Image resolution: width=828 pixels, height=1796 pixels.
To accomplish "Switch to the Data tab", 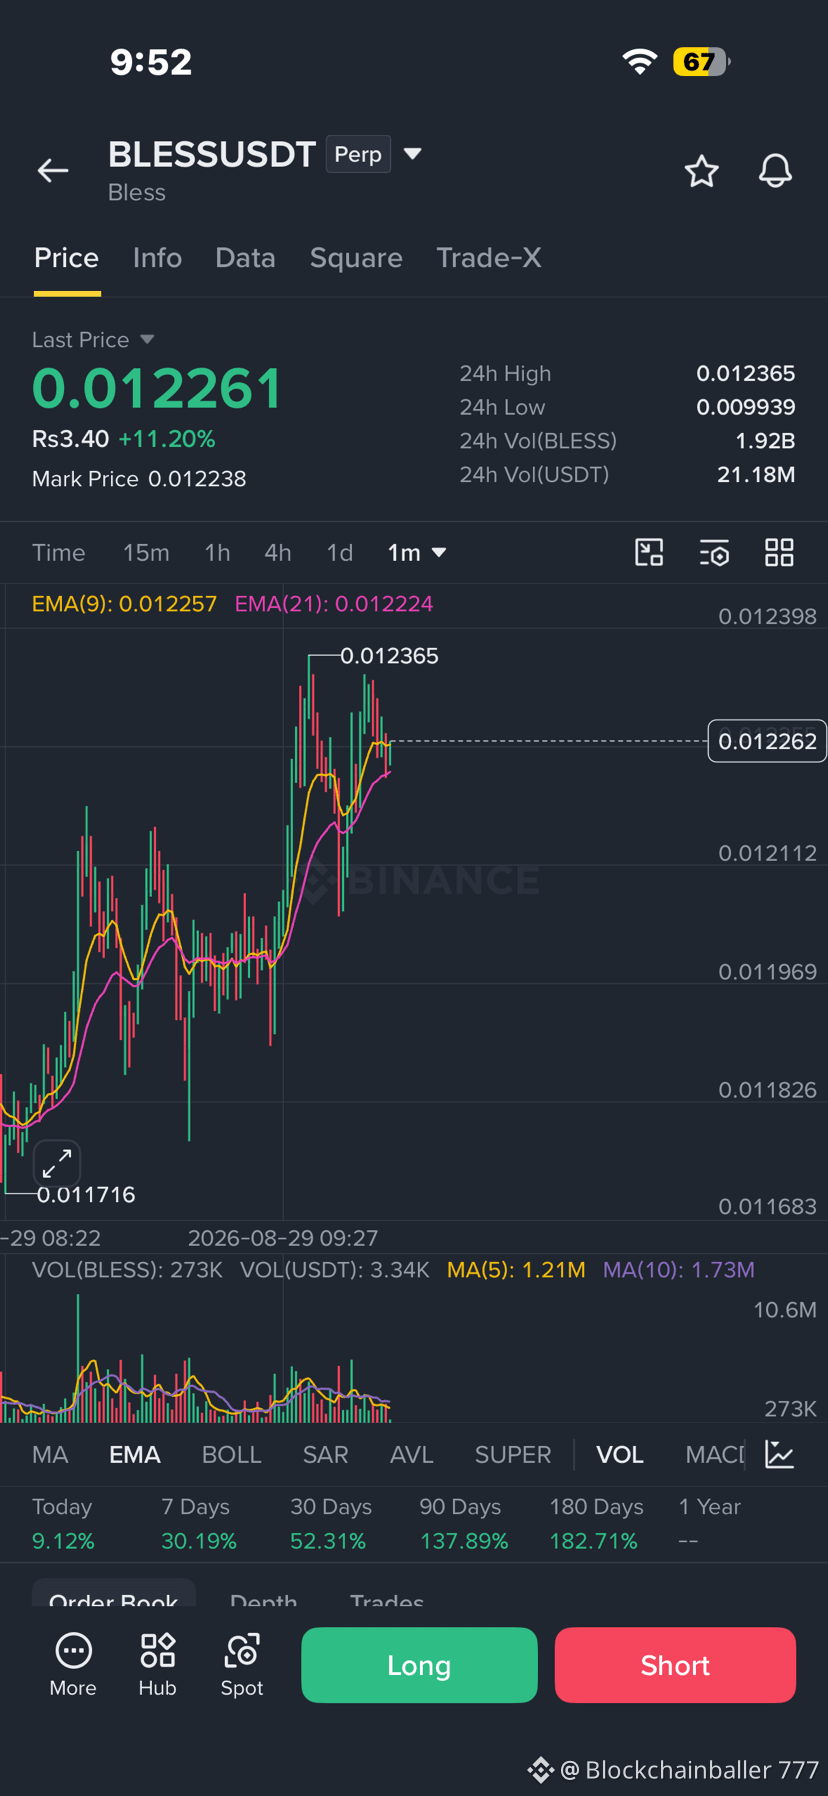I will coord(245,258).
